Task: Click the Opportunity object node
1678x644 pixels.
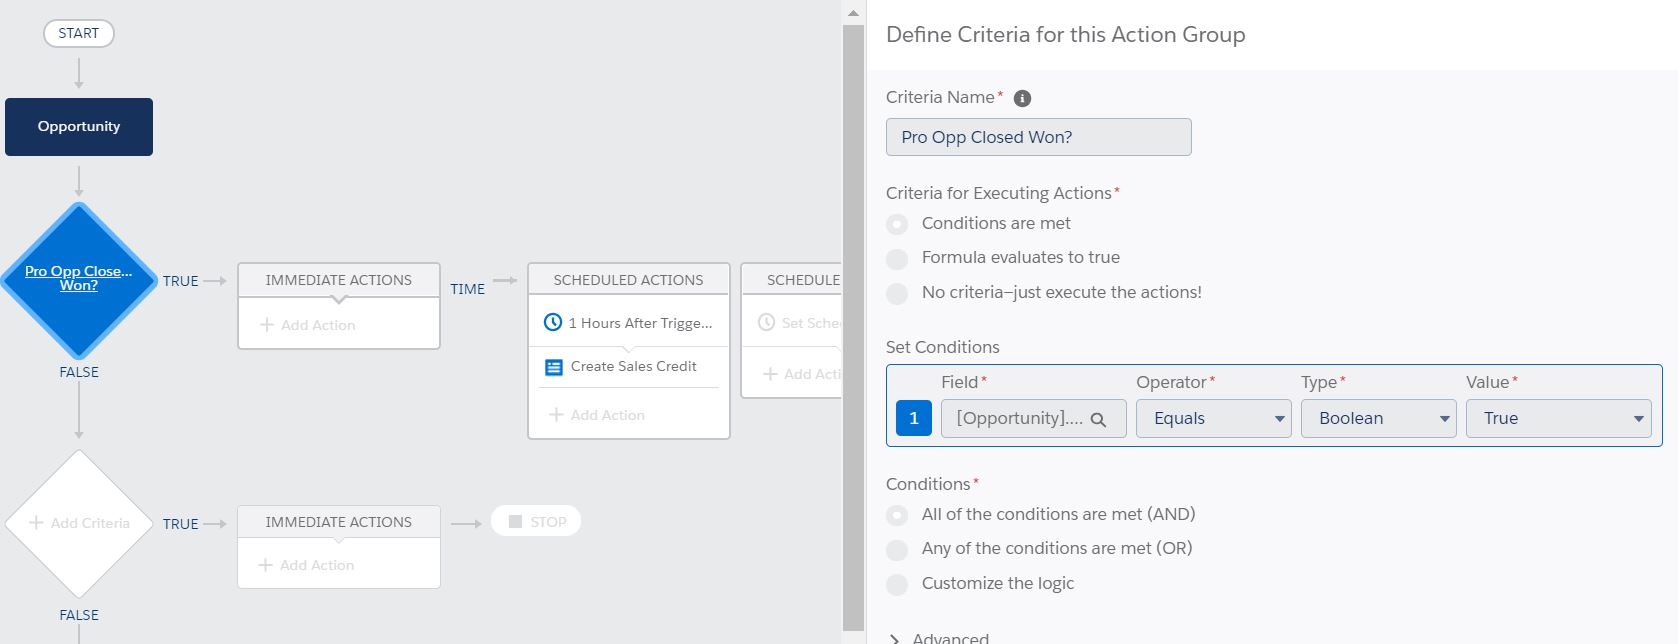Action: point(79,127)
